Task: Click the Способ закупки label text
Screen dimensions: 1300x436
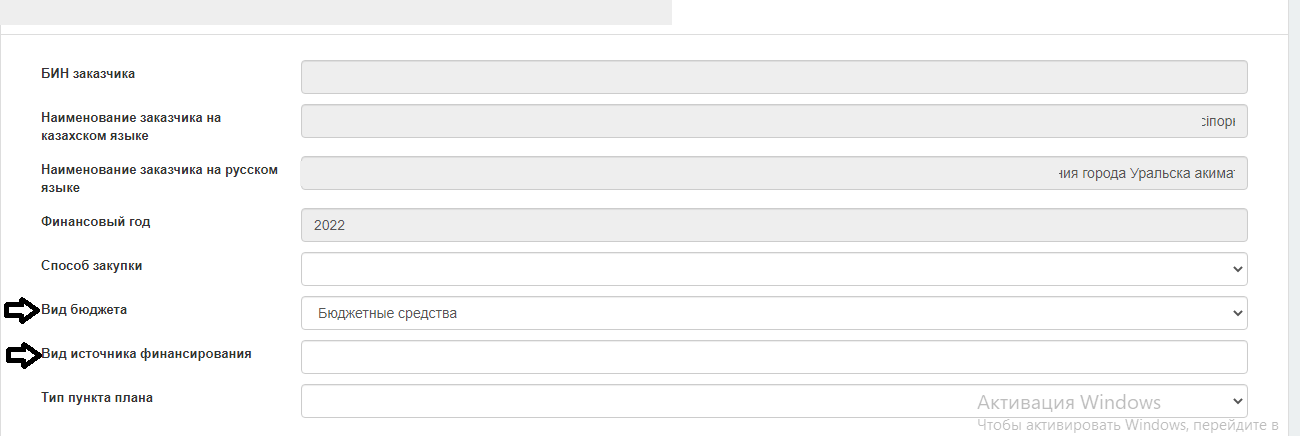Action: pyautogui.click(x=91, y=265)
